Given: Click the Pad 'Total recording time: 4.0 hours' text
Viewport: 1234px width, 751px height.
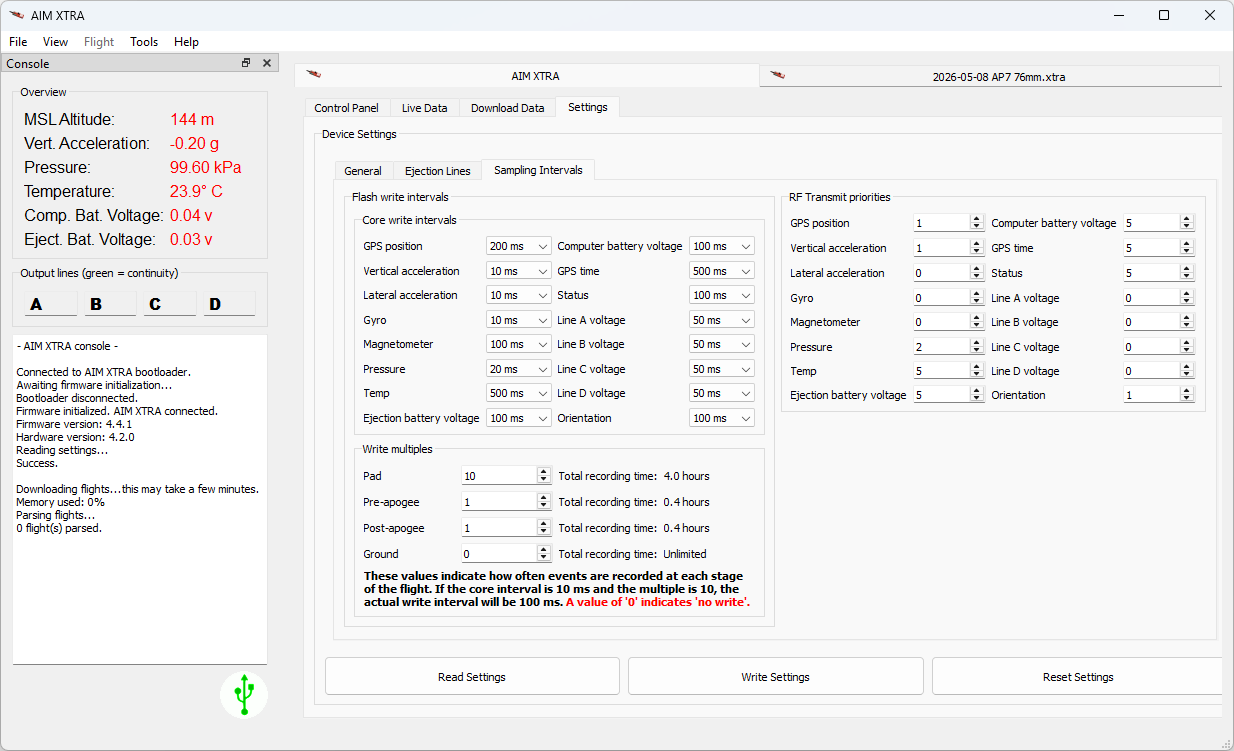Looking at the screenshot, I should point(634,476).
